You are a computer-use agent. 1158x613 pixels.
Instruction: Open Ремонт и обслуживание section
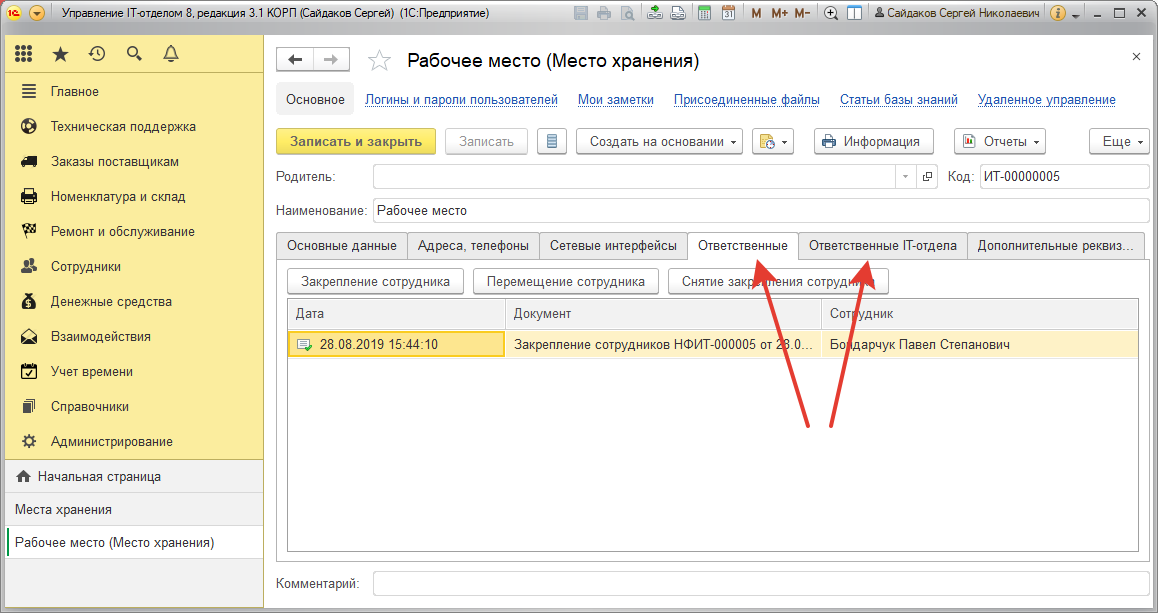[x=134, y=231]
